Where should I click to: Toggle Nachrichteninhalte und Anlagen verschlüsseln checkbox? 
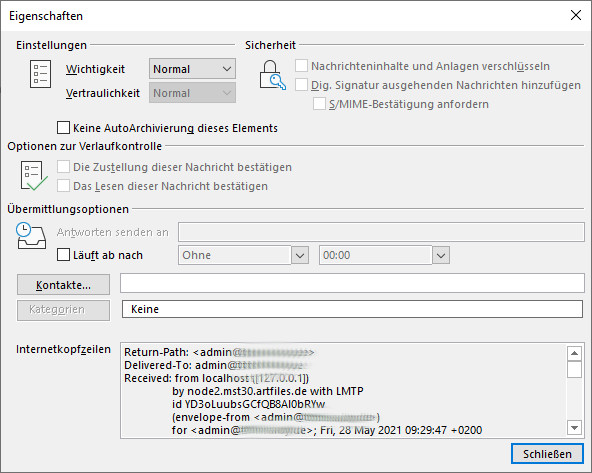pyautogui.click(x=301, y=66)
